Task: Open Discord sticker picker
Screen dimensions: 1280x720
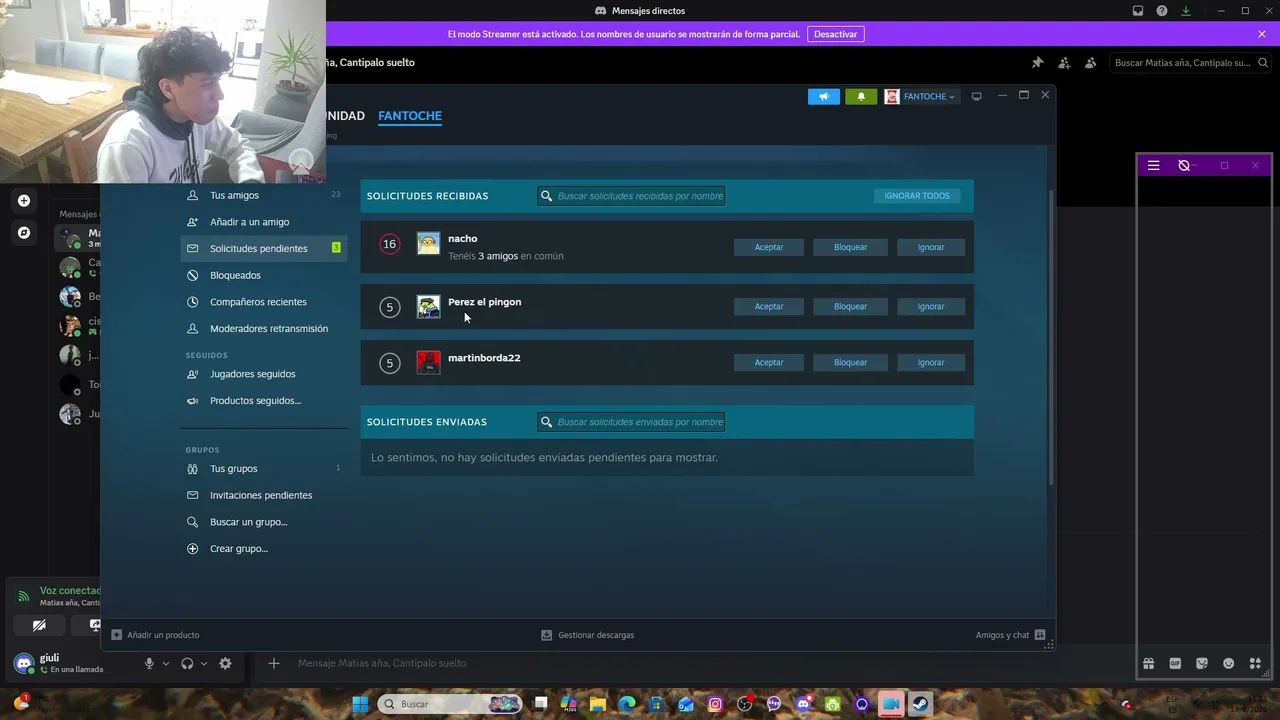Action: point(1202,664)
